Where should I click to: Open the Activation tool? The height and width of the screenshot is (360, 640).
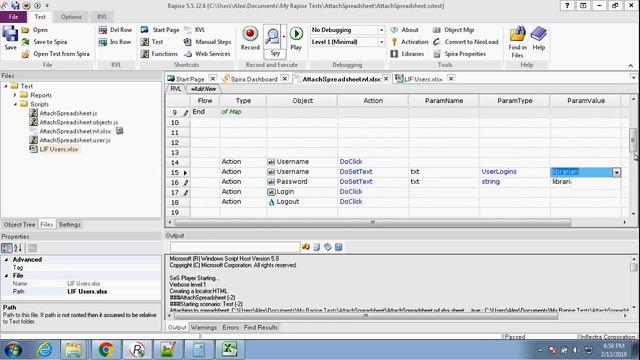(x=409, y=42)
